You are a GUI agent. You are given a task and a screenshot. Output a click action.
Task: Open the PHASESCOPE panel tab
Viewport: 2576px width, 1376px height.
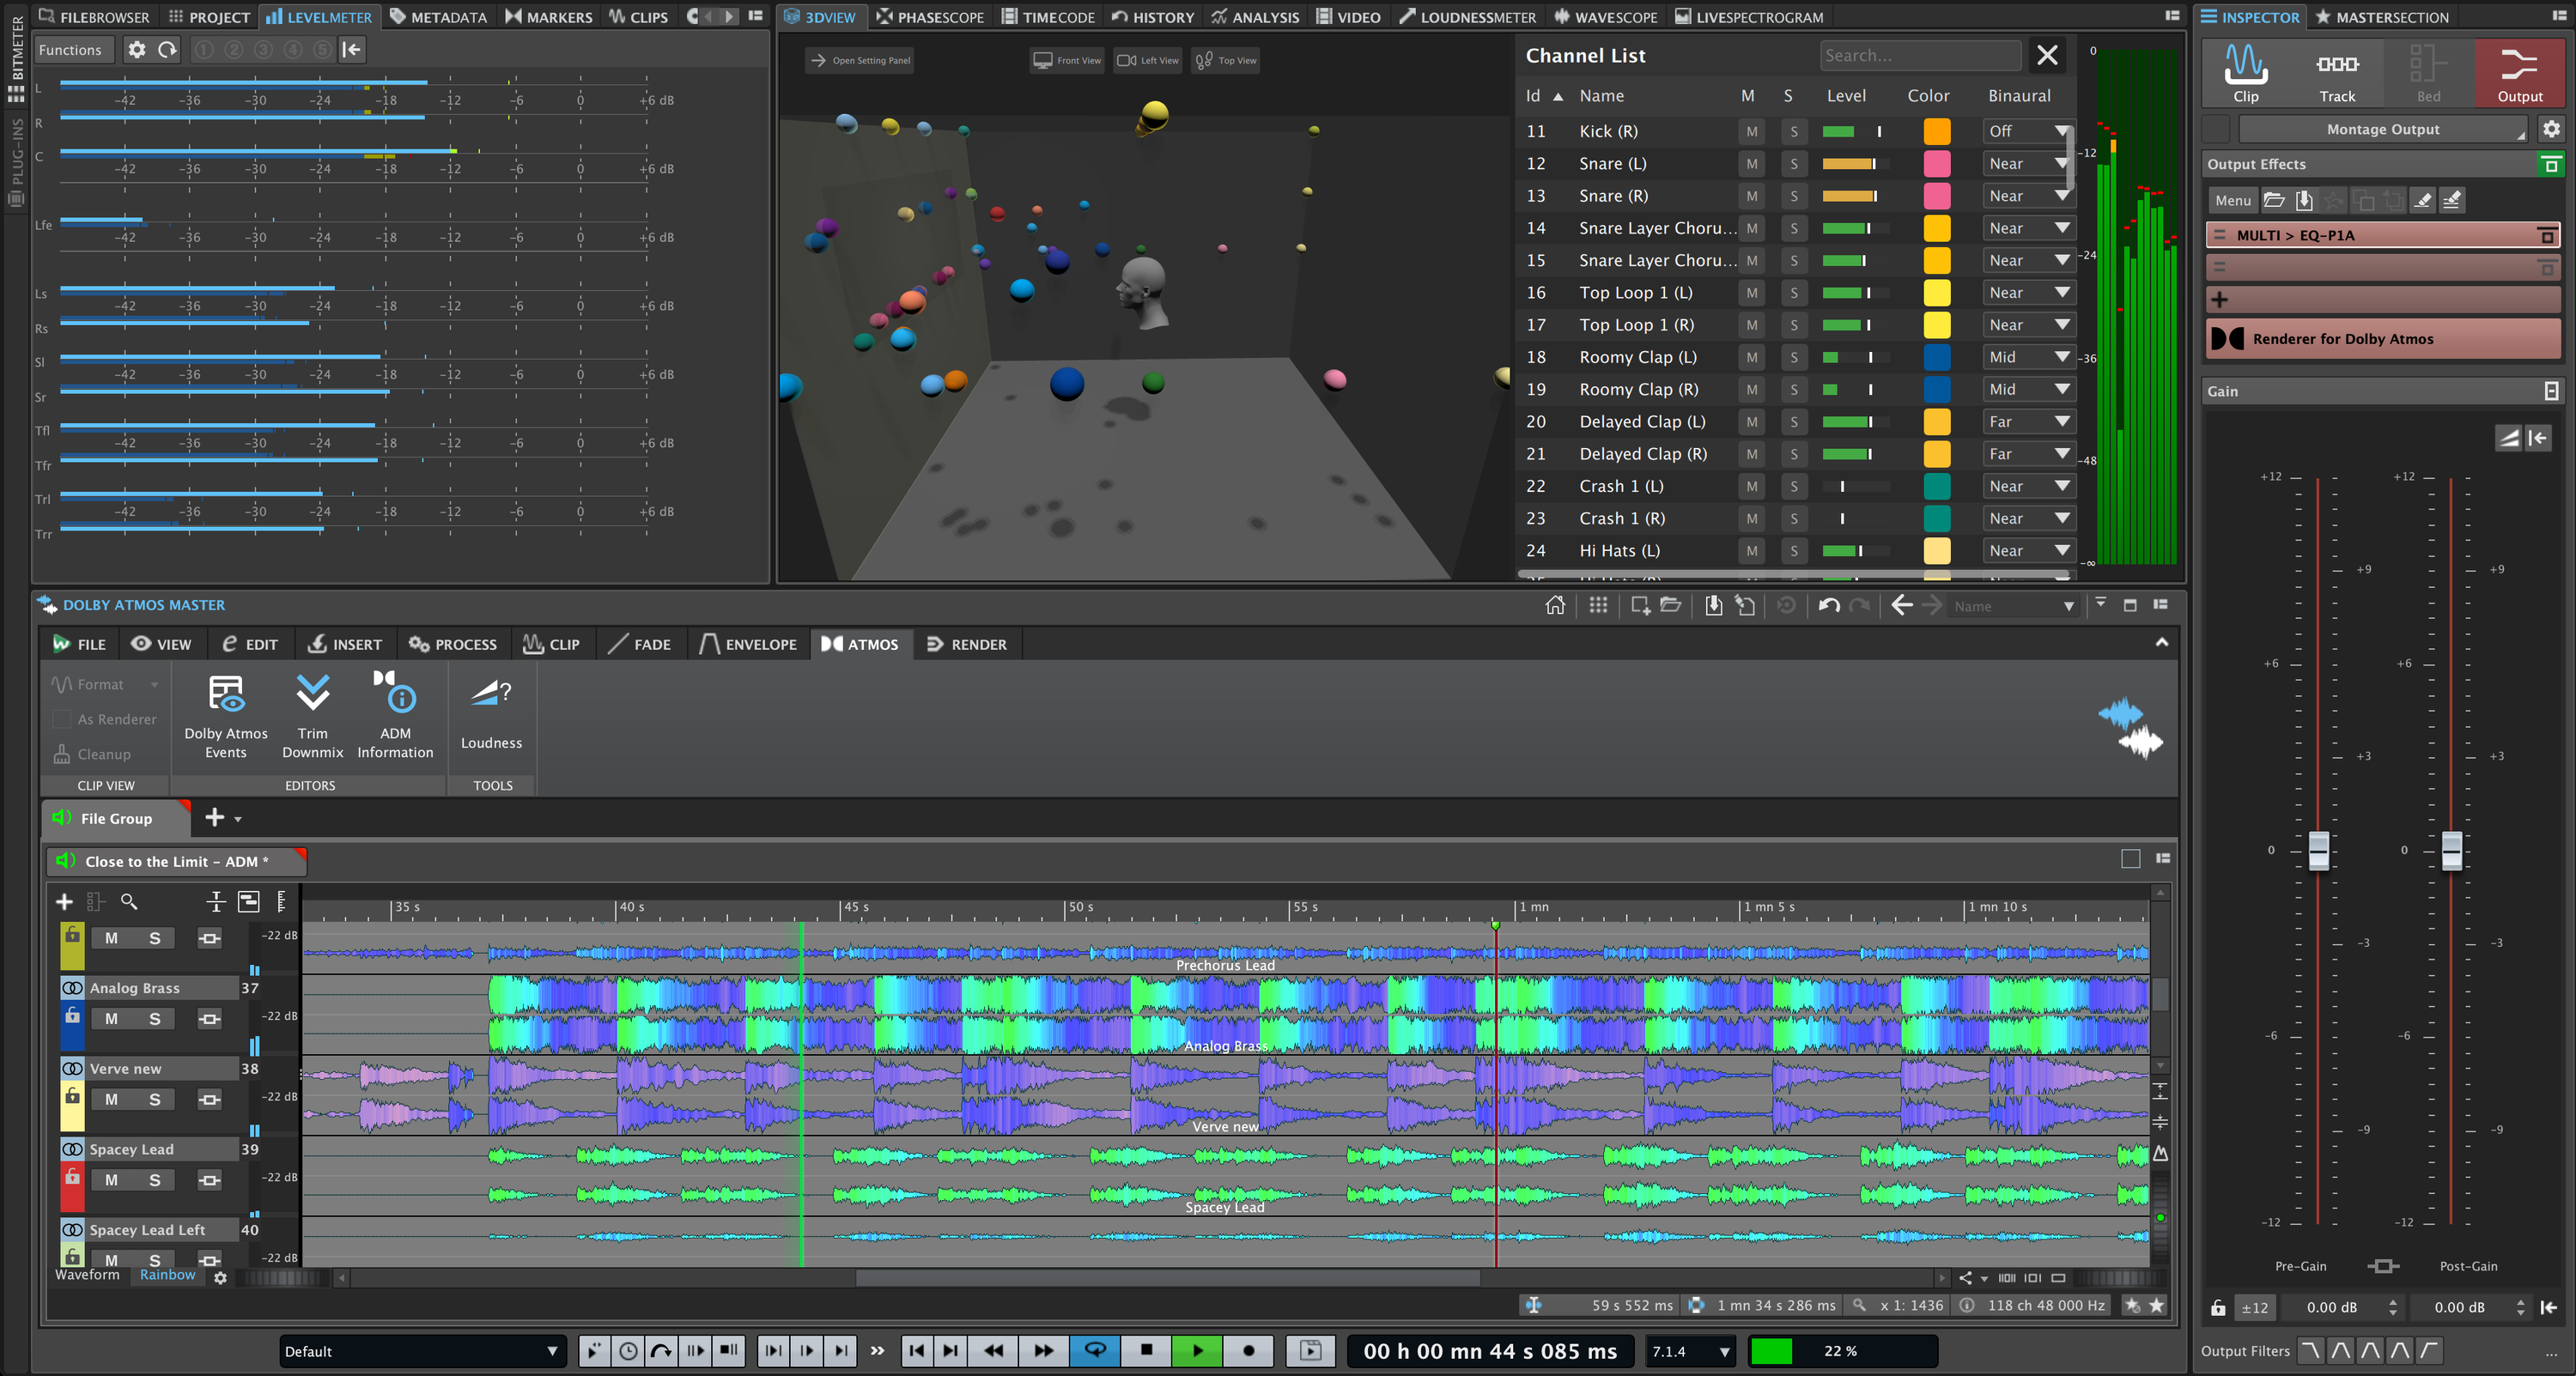coord(929,16)
